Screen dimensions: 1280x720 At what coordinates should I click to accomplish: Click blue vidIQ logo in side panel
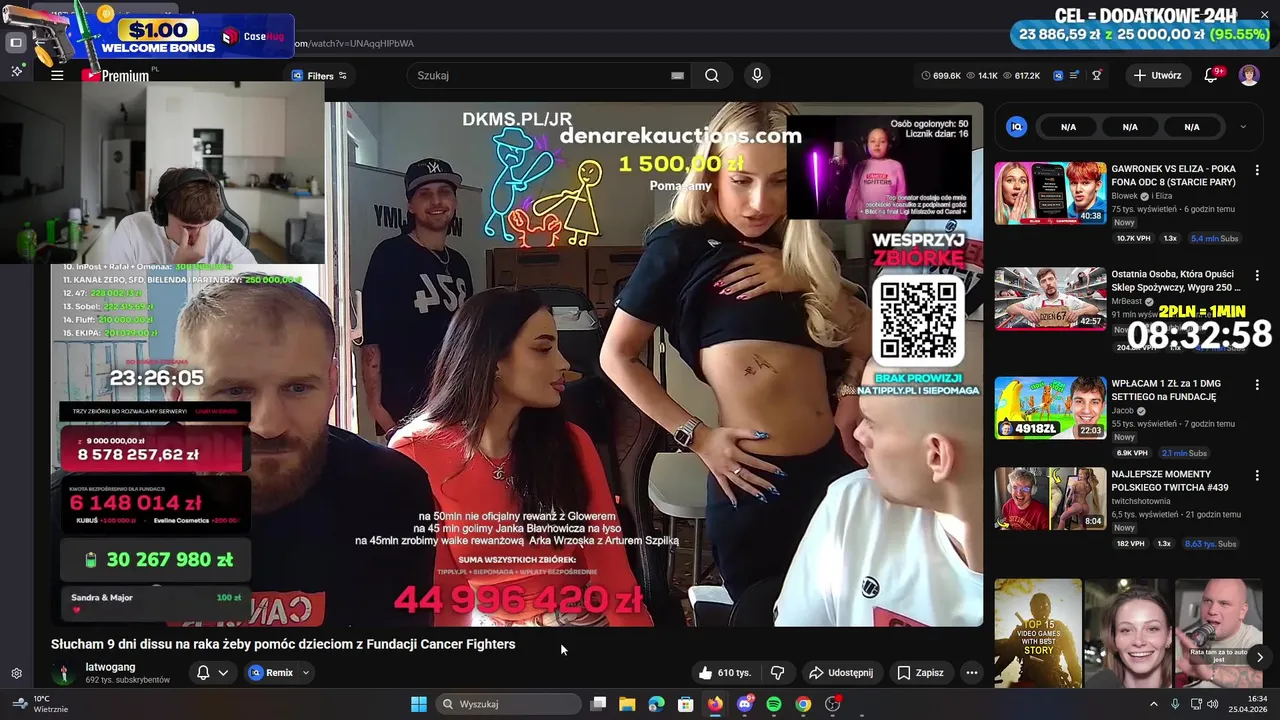pos(1016,127)
